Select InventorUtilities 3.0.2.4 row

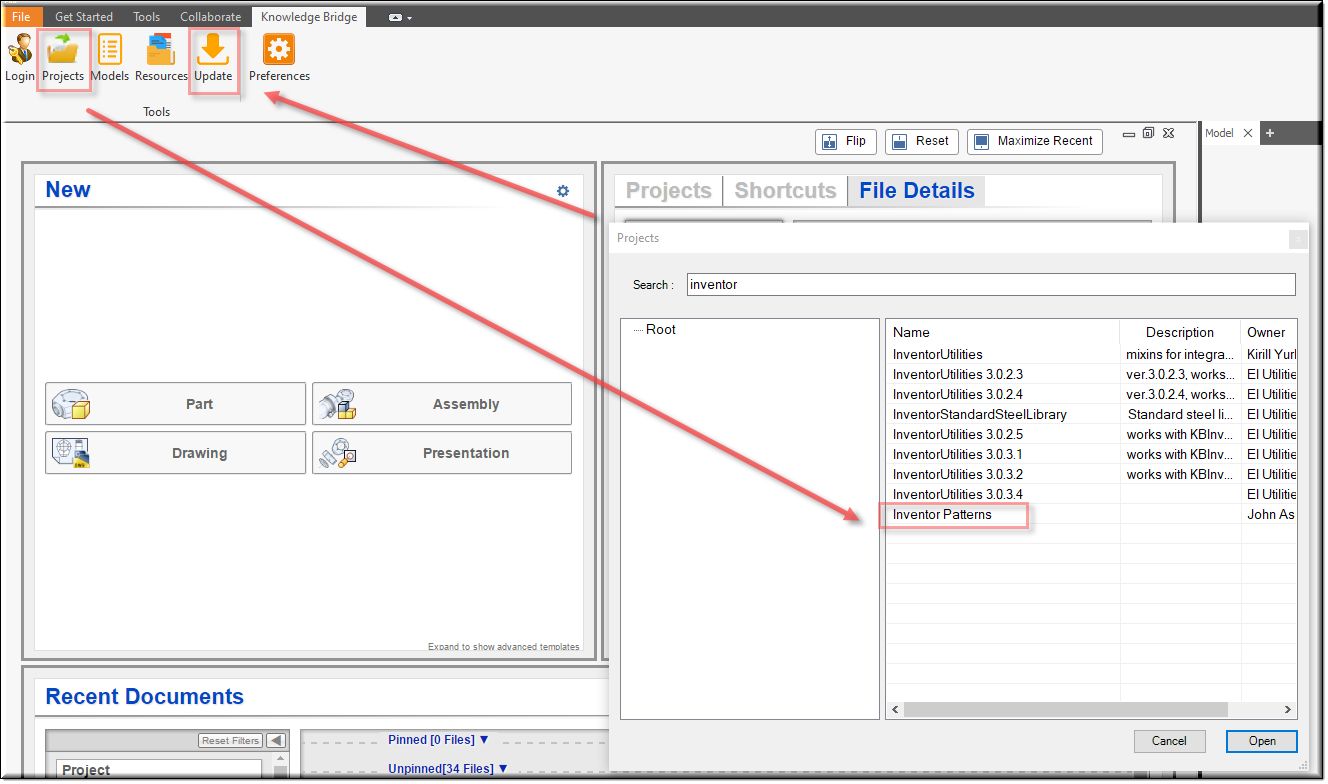tap(1092, 394)
